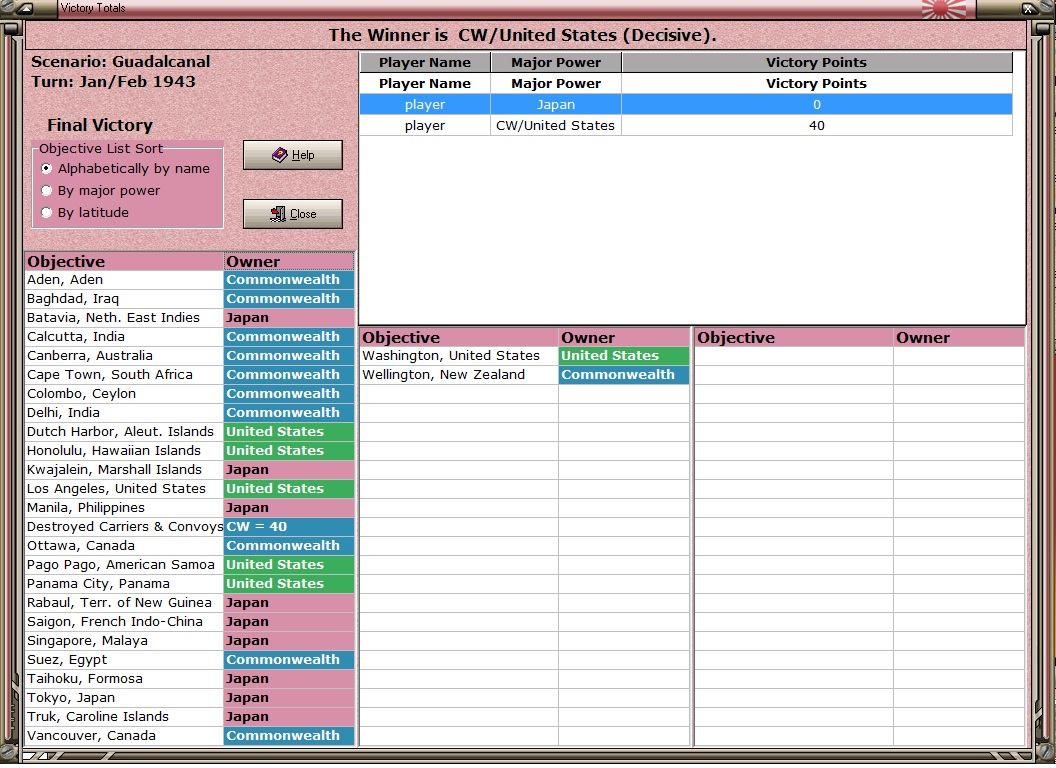Select Pago Pago, American Samoa objective
Viewport: 1056px width, 768px height.
(x=124, y=565)
